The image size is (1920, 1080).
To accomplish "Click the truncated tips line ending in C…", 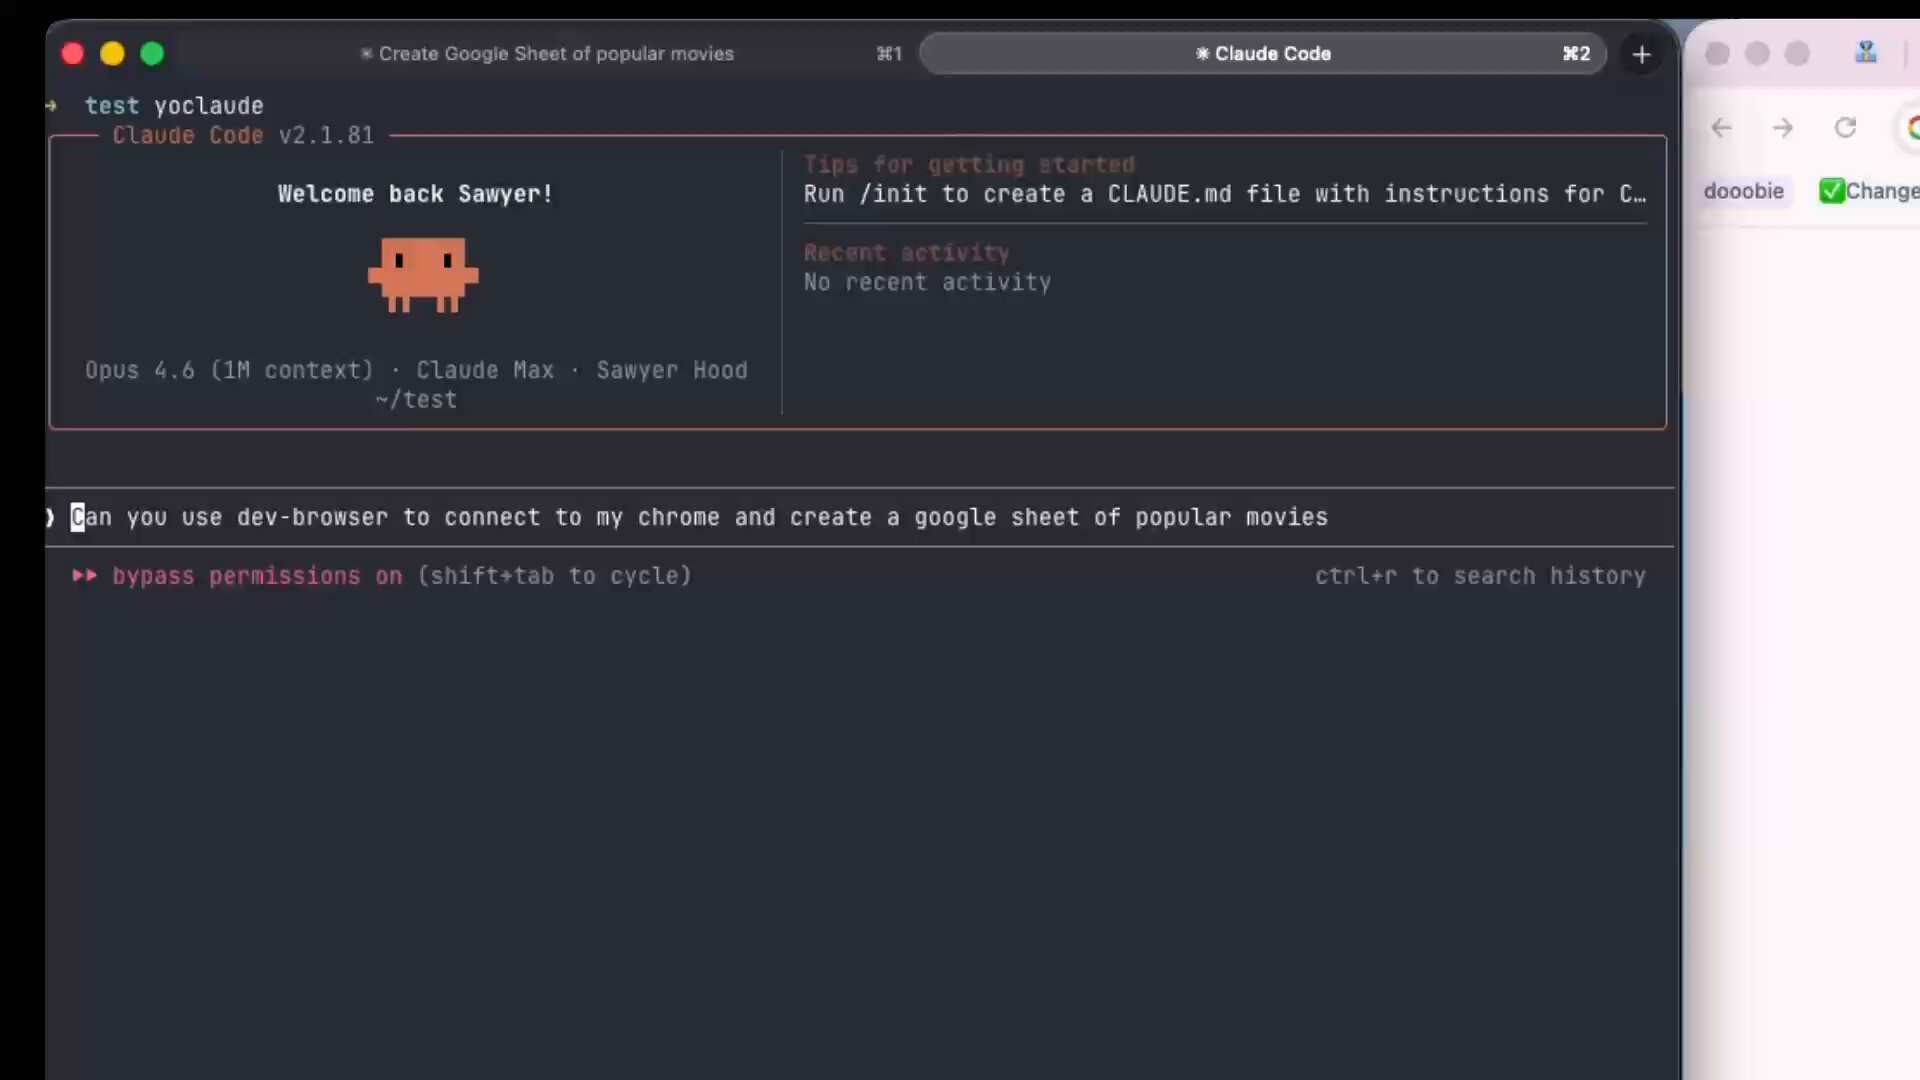I will 1224,194.
